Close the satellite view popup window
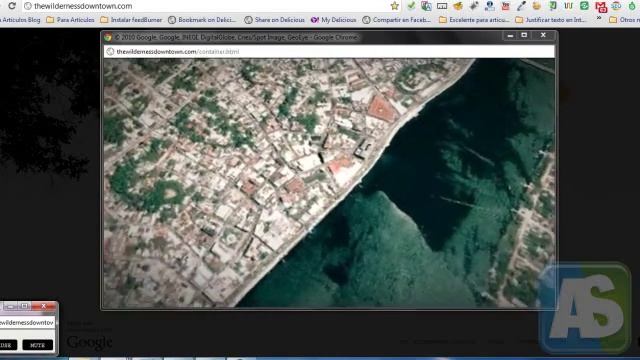This screenshot has height=360, width=640. tap(543, 36)
